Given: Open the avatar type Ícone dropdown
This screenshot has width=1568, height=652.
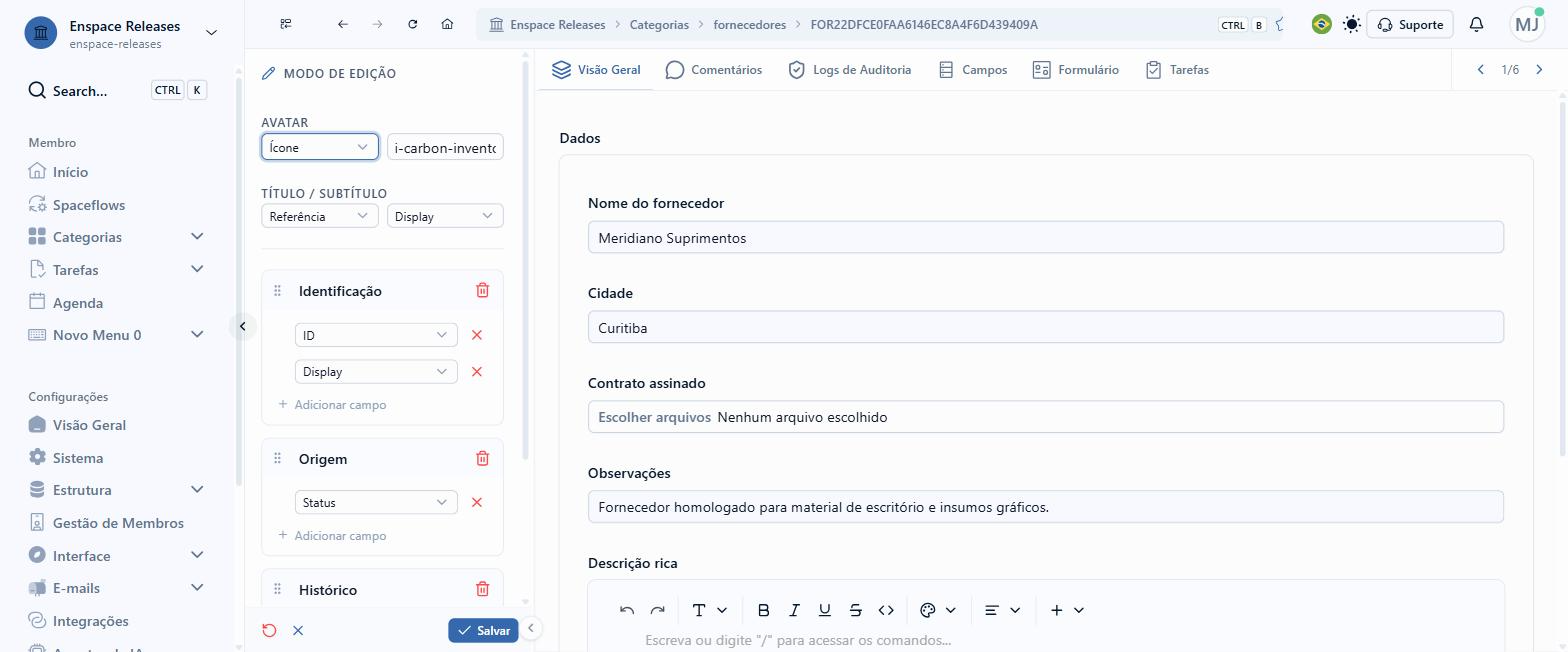Looking at the screenshot, I should [320, 147].
